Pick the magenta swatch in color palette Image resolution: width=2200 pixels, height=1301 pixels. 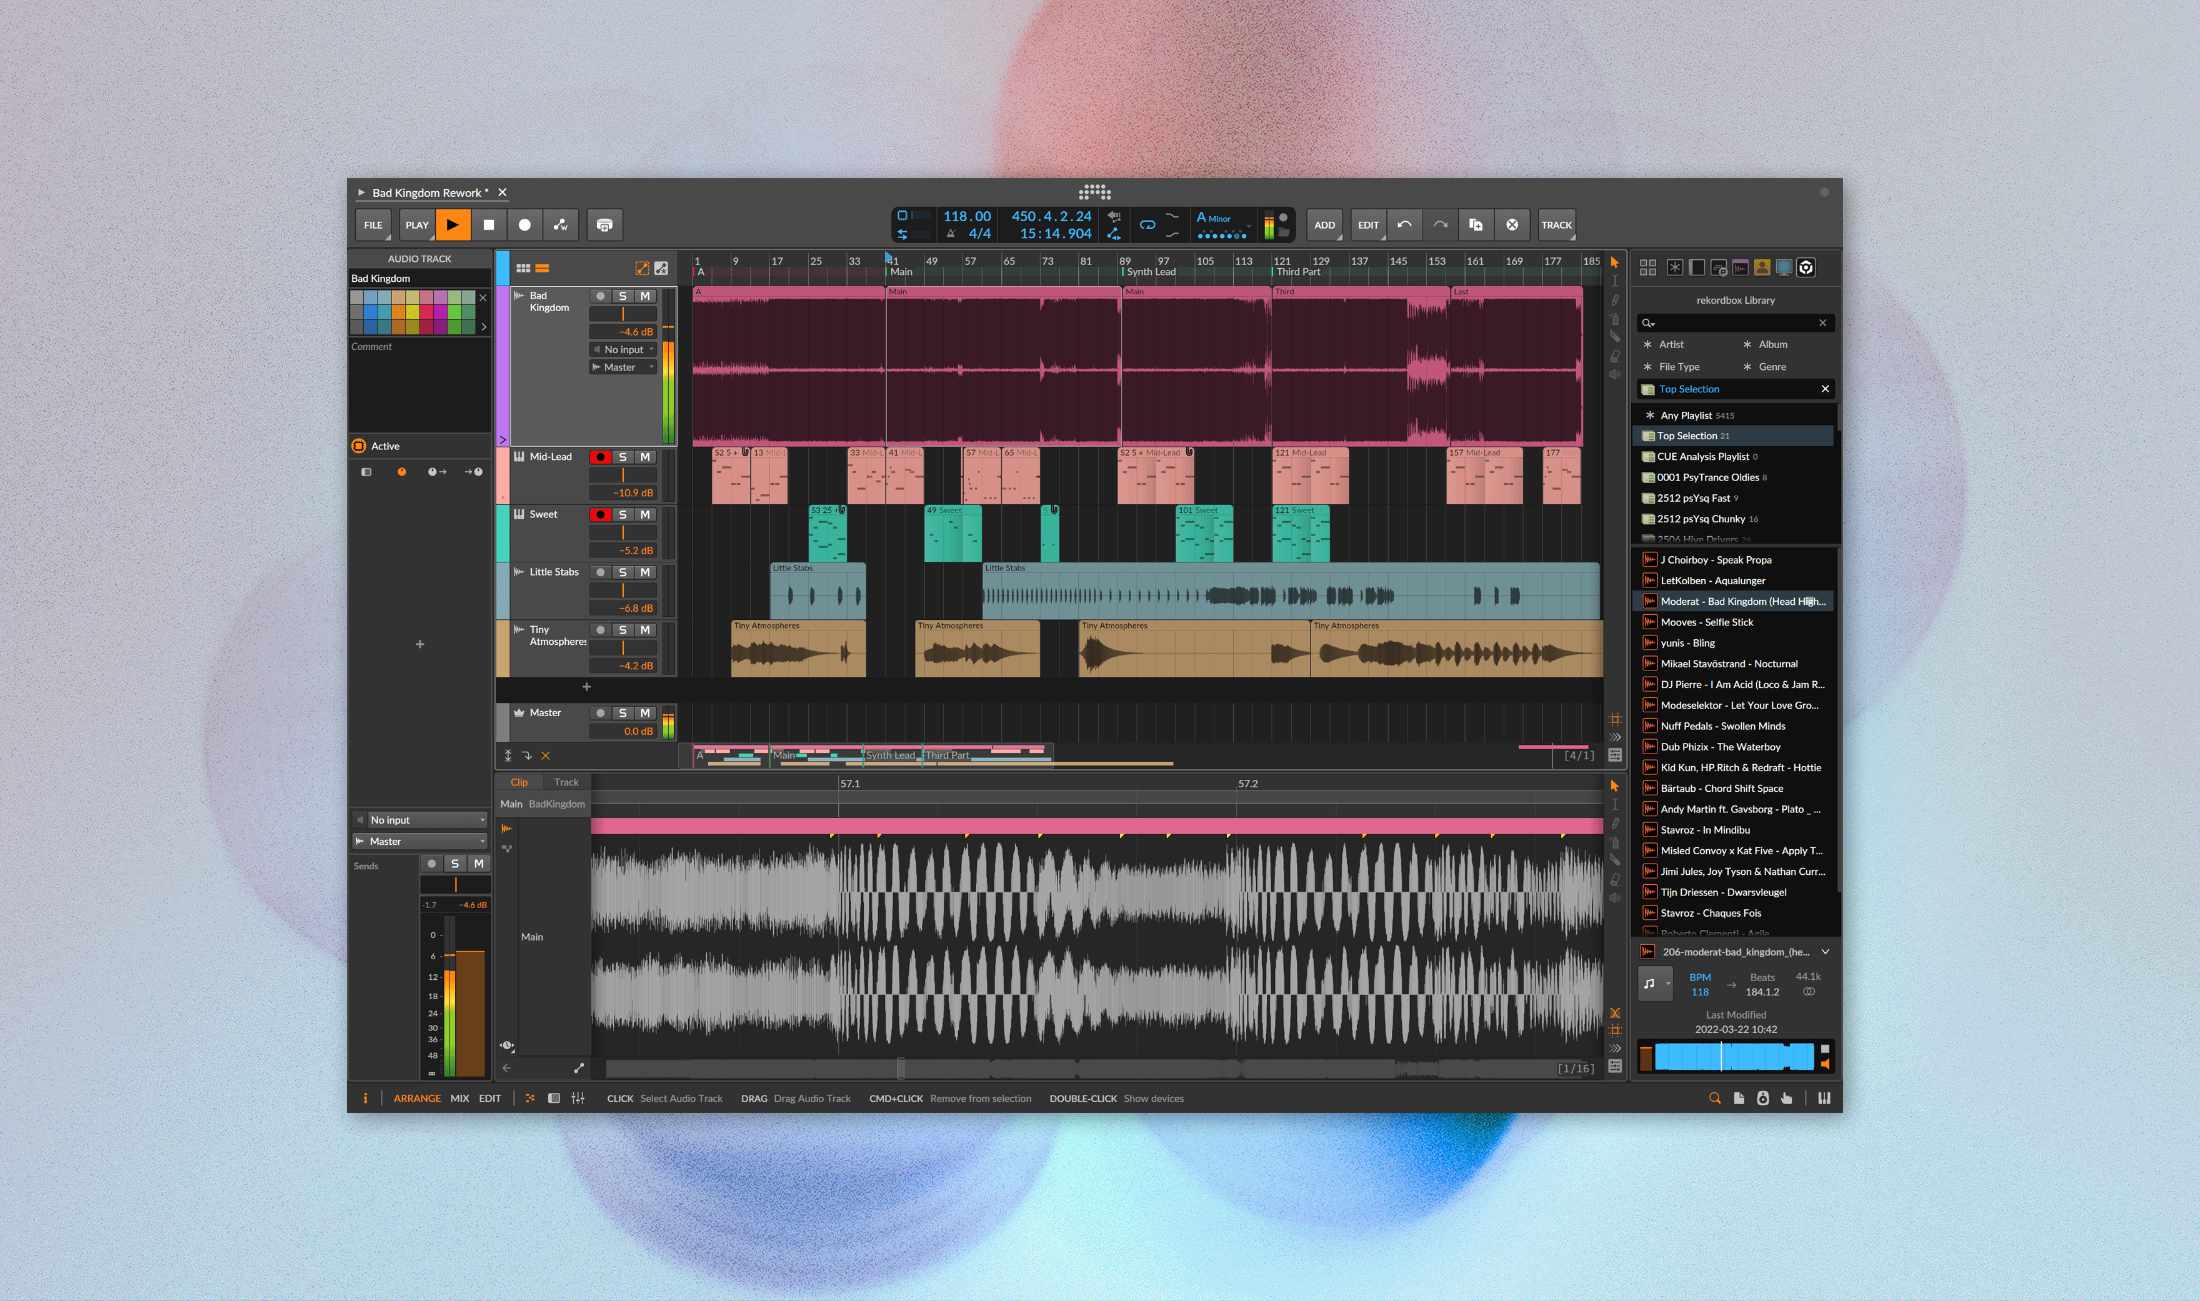[x=441, y=312]
